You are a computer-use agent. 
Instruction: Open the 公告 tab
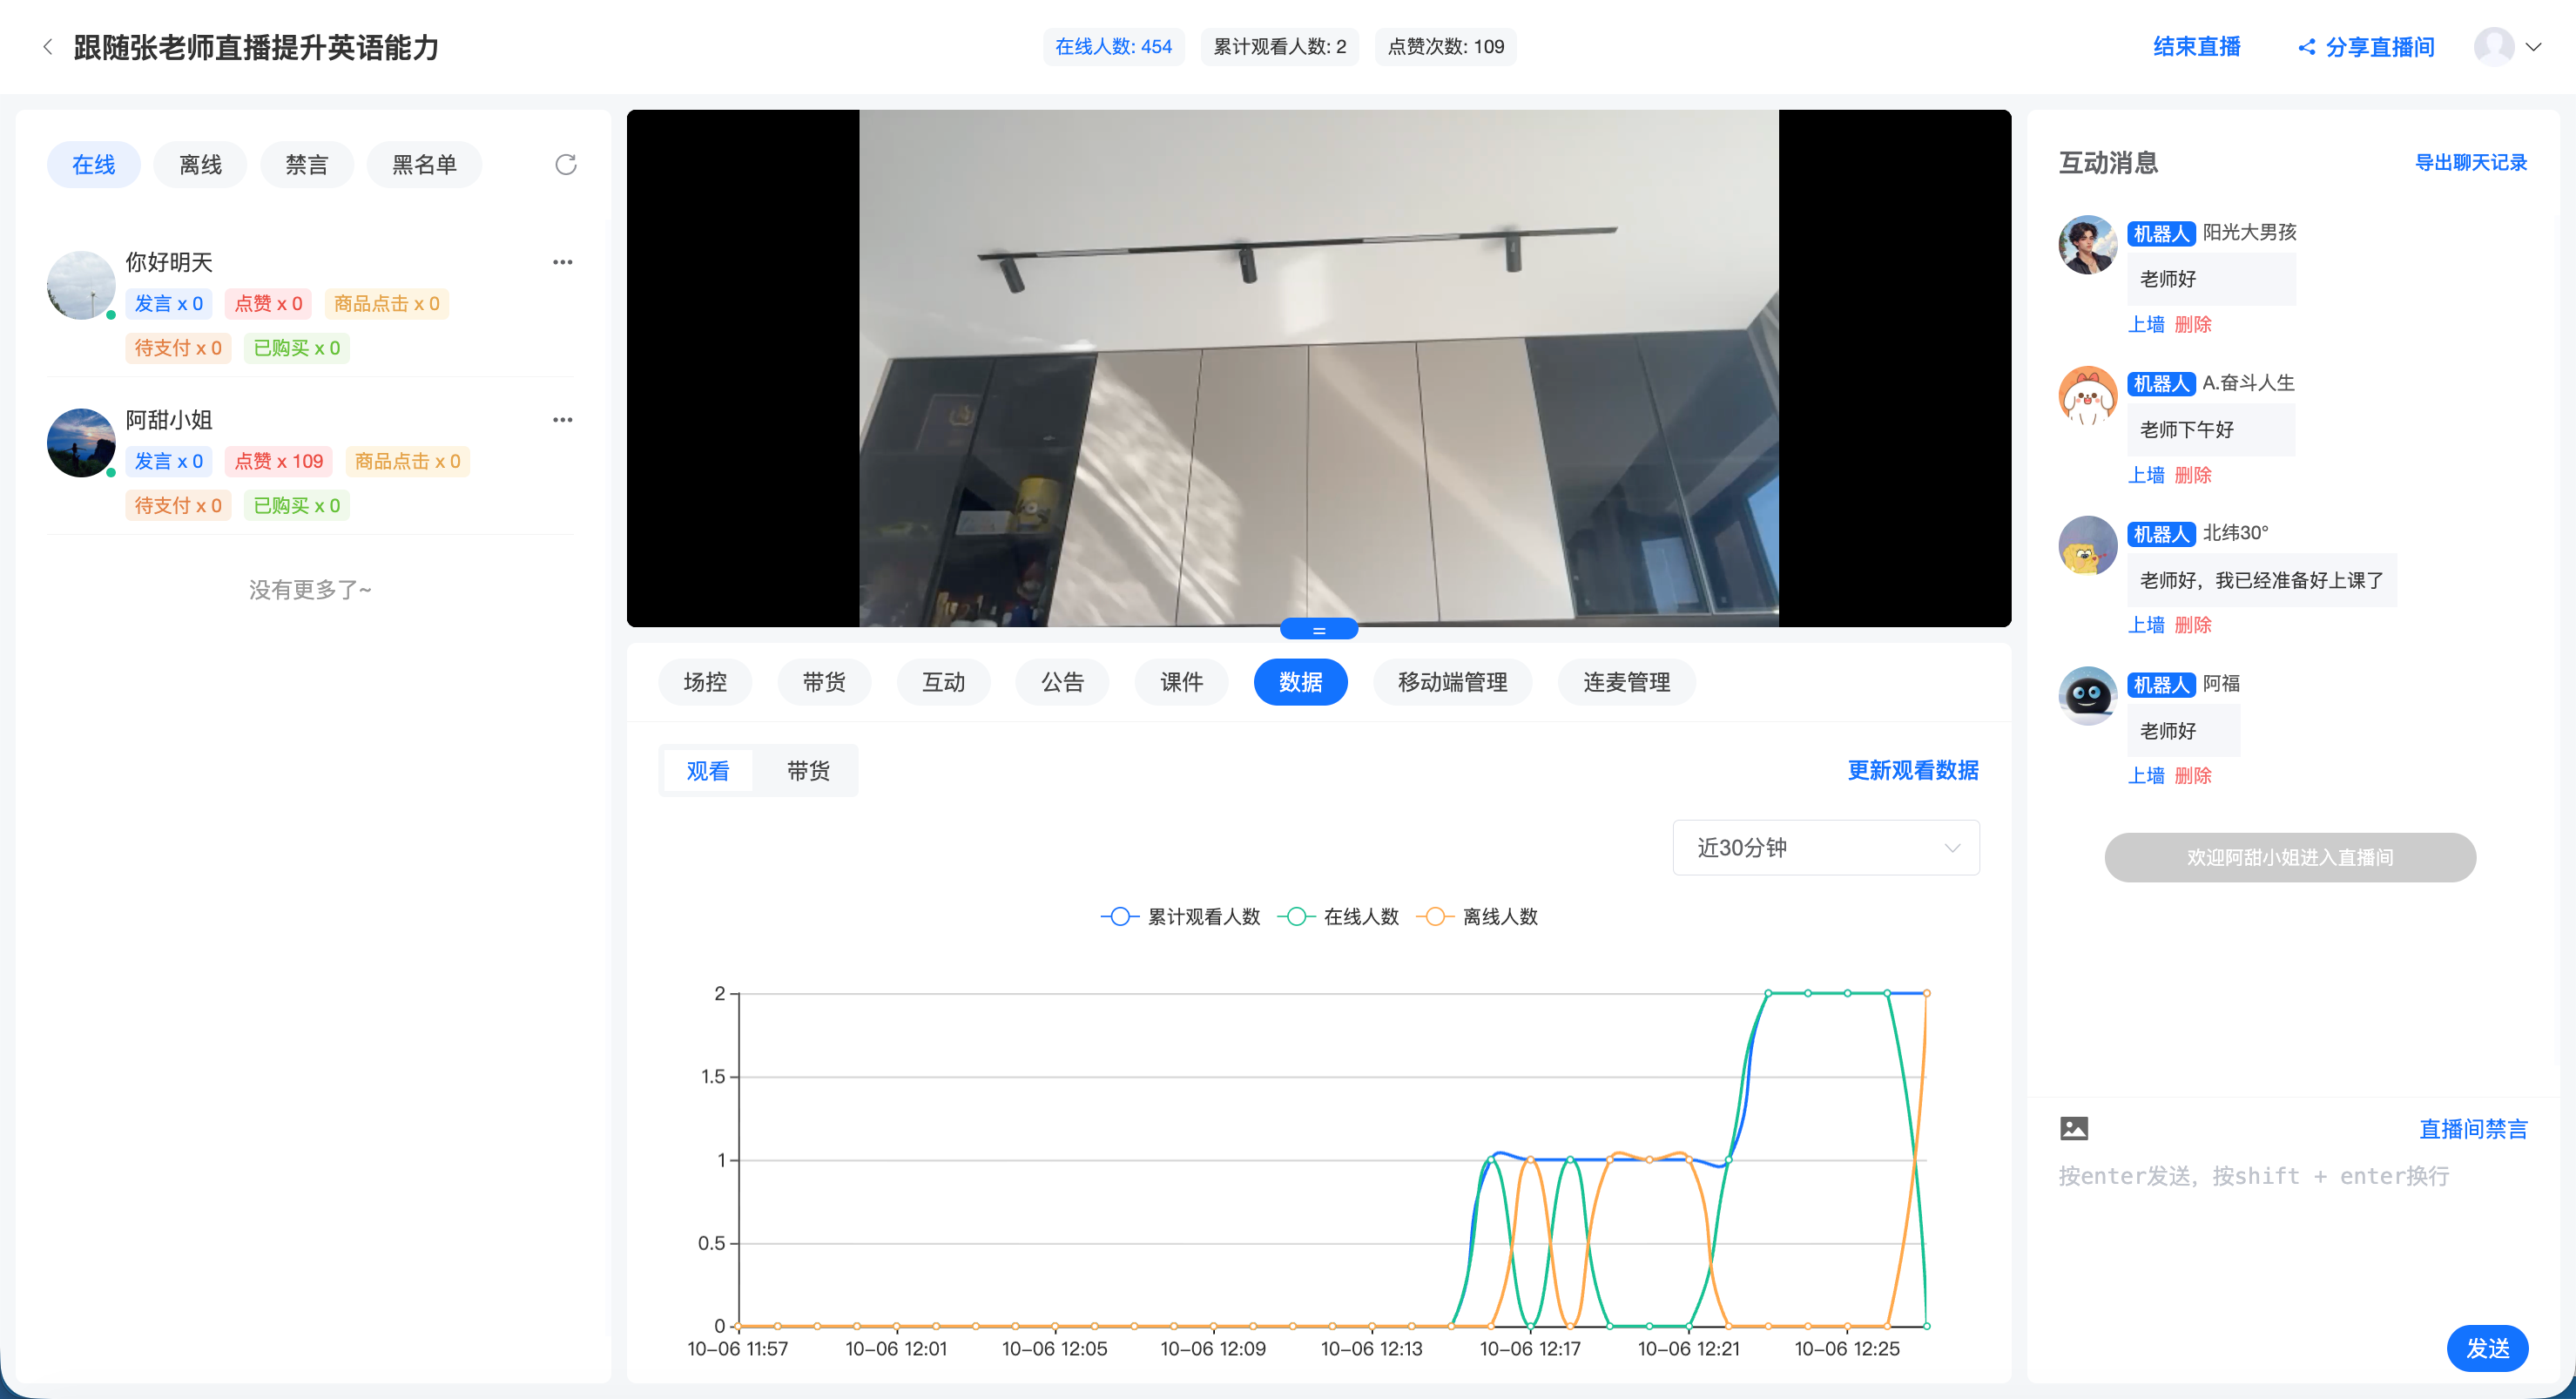[1062, 682]
